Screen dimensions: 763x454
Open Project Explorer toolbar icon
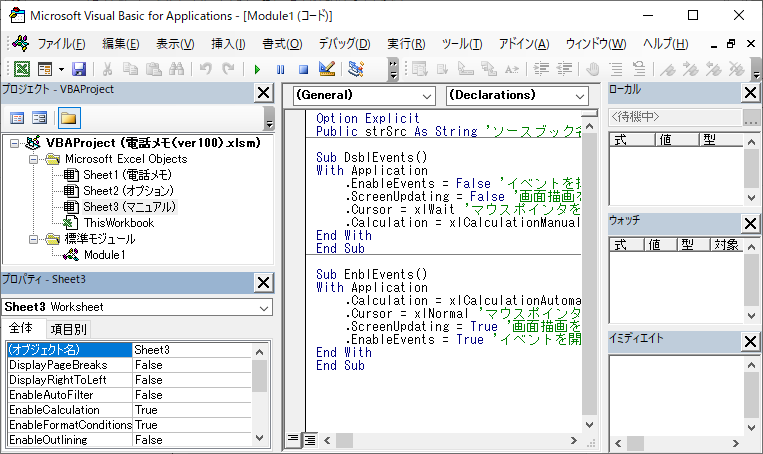point(356,69)
